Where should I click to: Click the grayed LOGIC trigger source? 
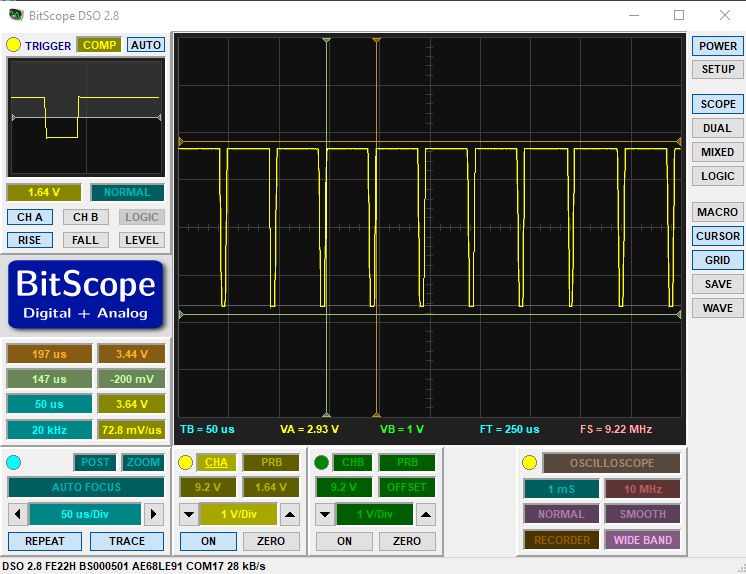pyautogui.click(x=142, y=217)
